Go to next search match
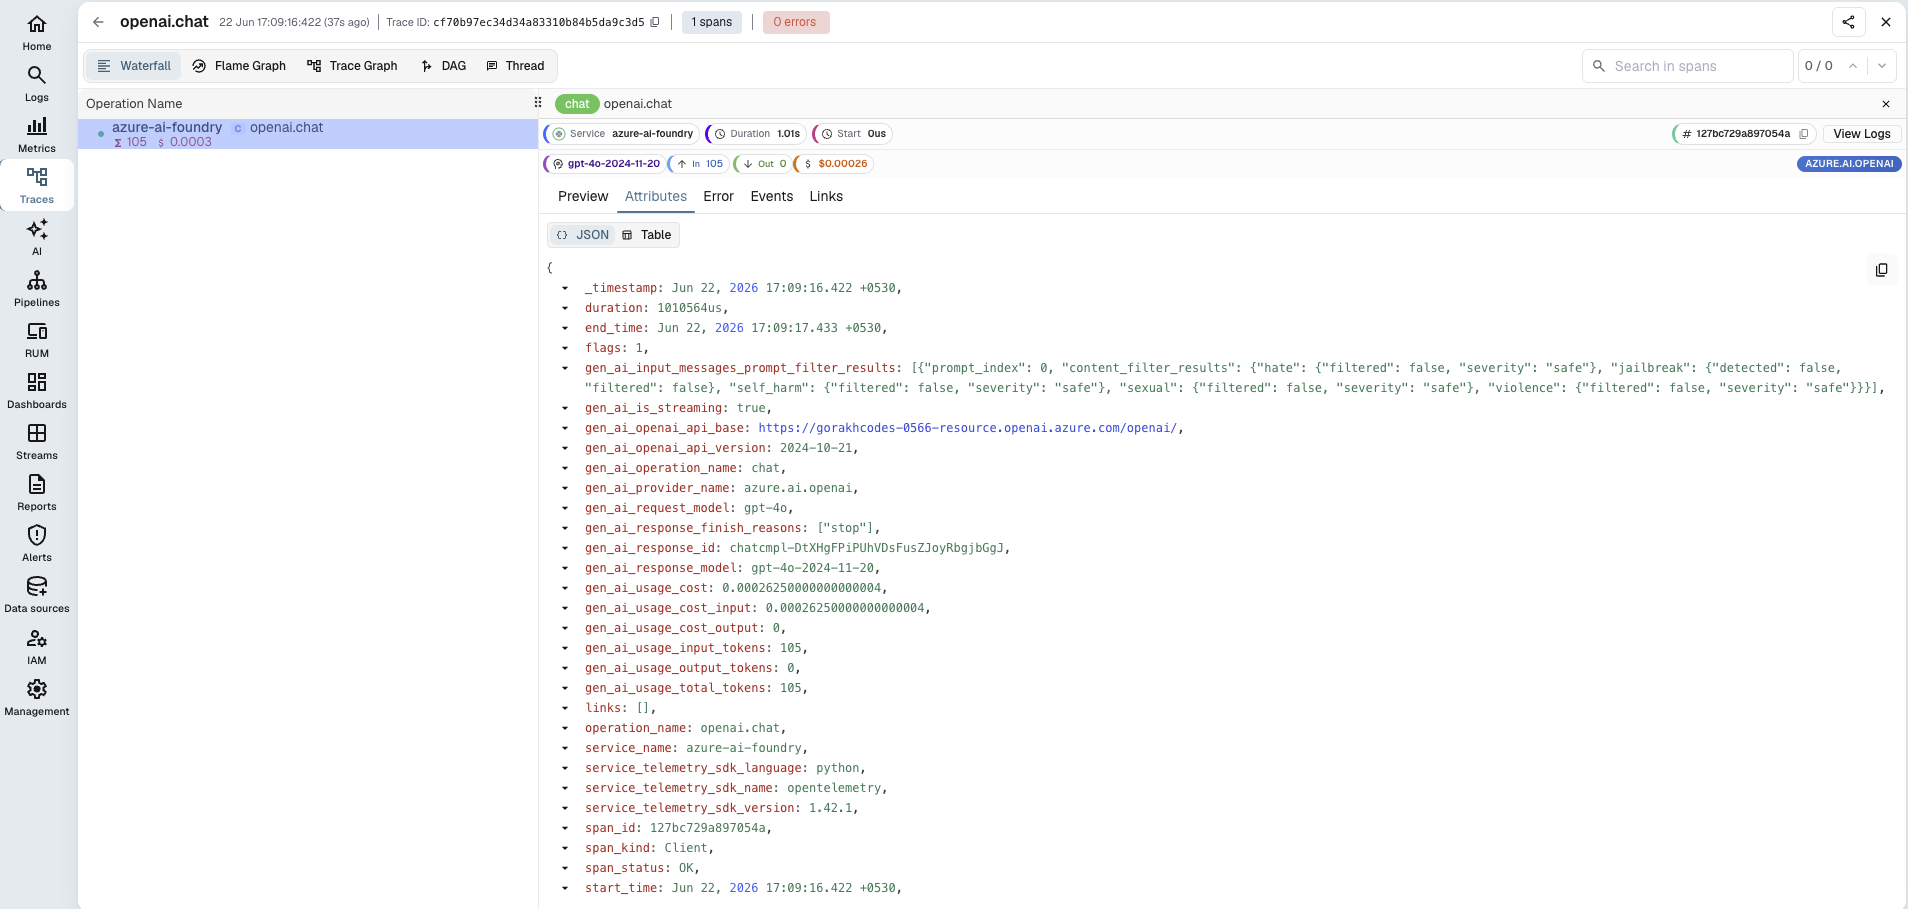The image size is (1908, 909). pyautogui.click(x=1882, y=66)
